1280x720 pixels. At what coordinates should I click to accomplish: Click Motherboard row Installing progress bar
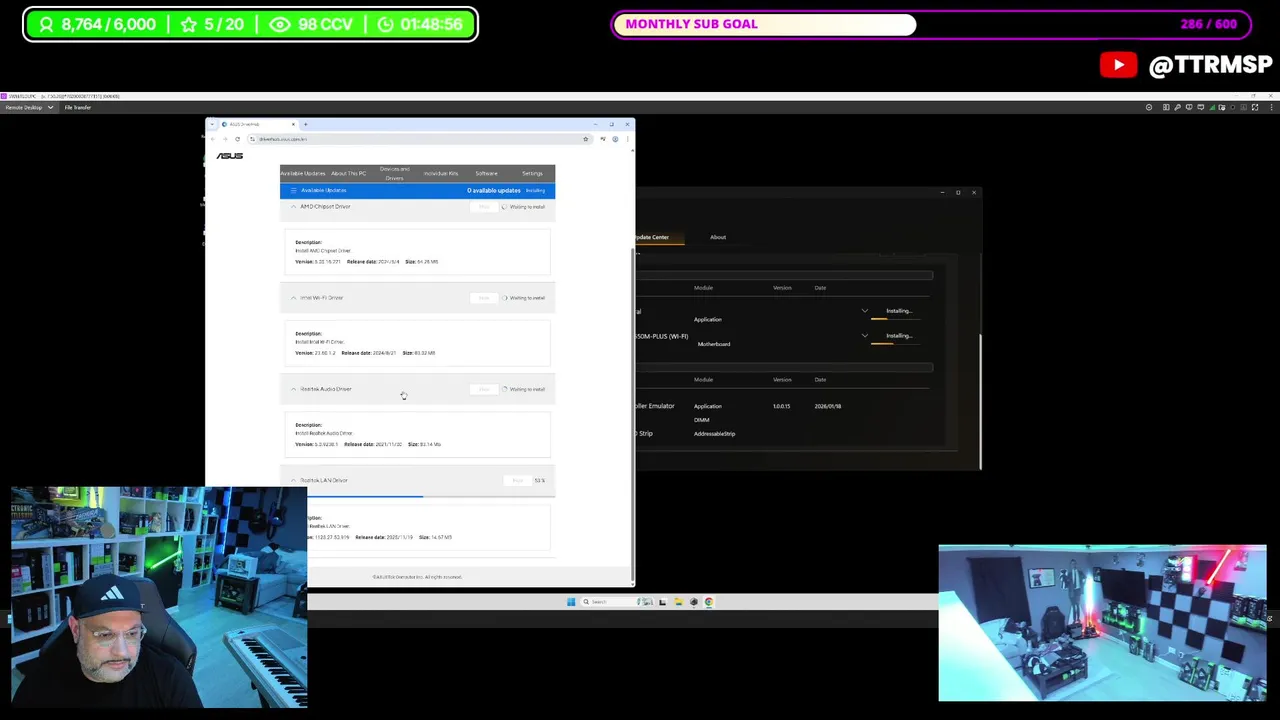pos(894,343)
